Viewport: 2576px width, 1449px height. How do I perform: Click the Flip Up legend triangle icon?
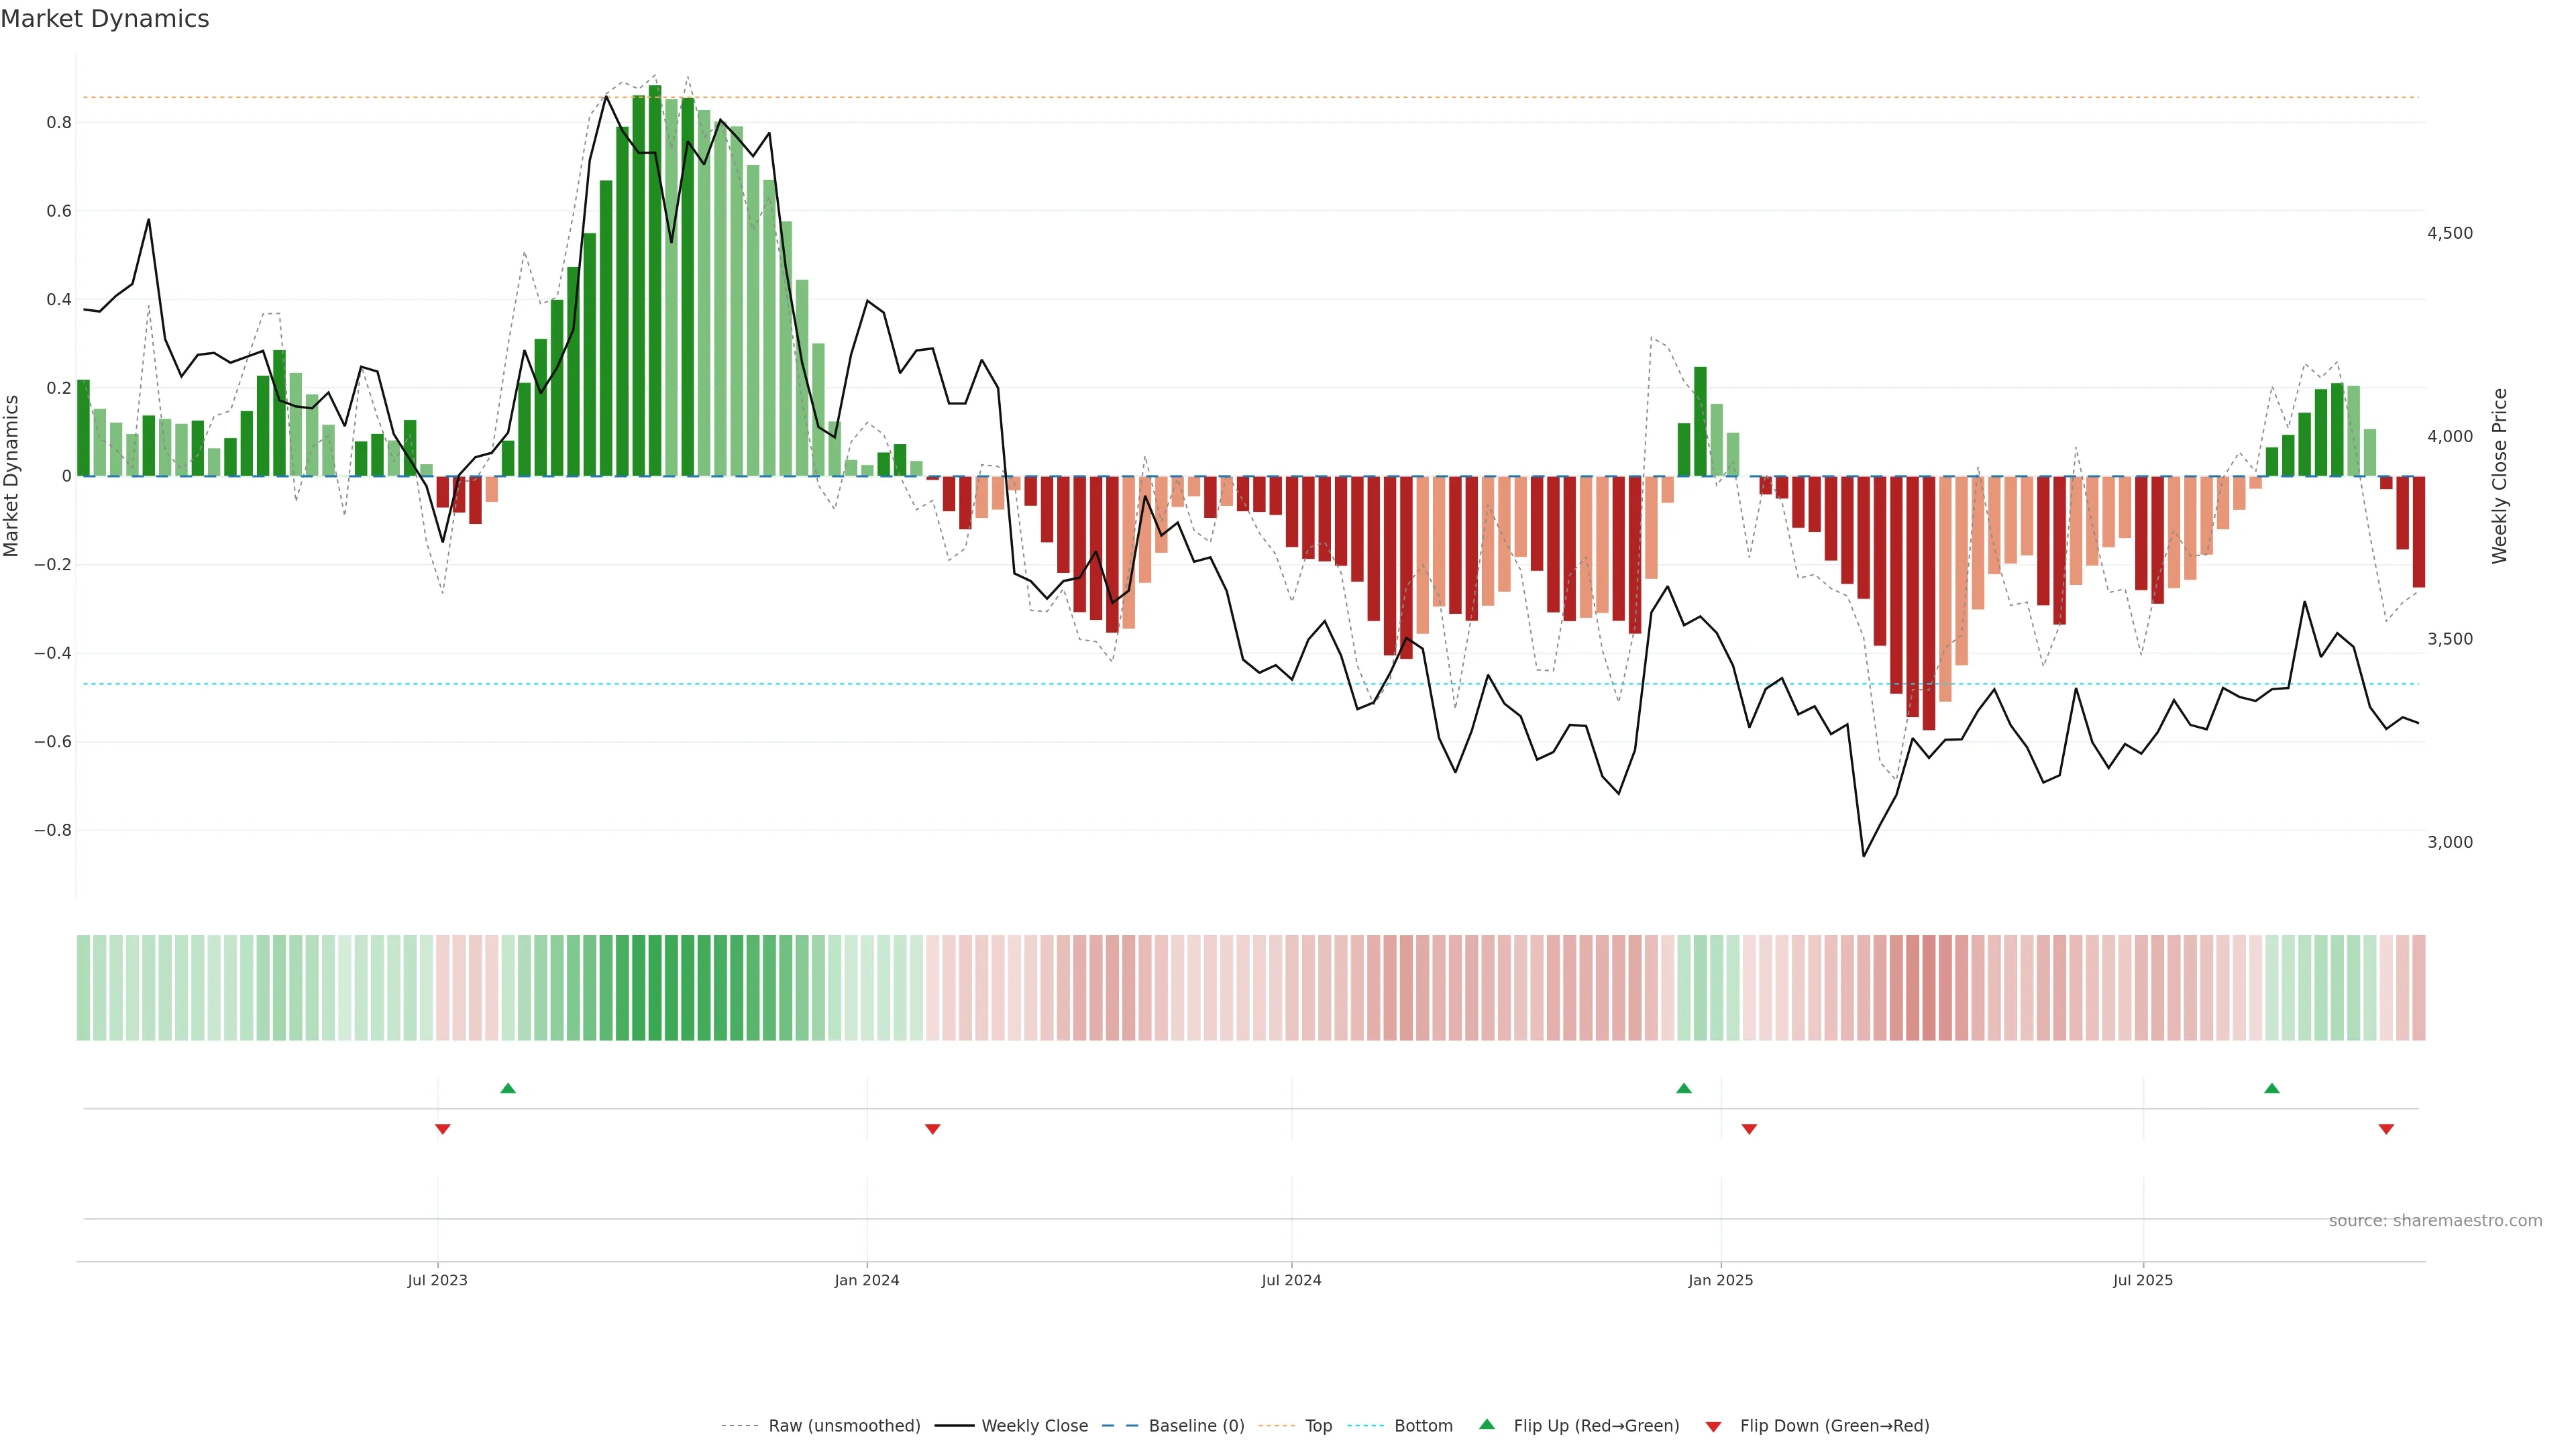1487,1424
